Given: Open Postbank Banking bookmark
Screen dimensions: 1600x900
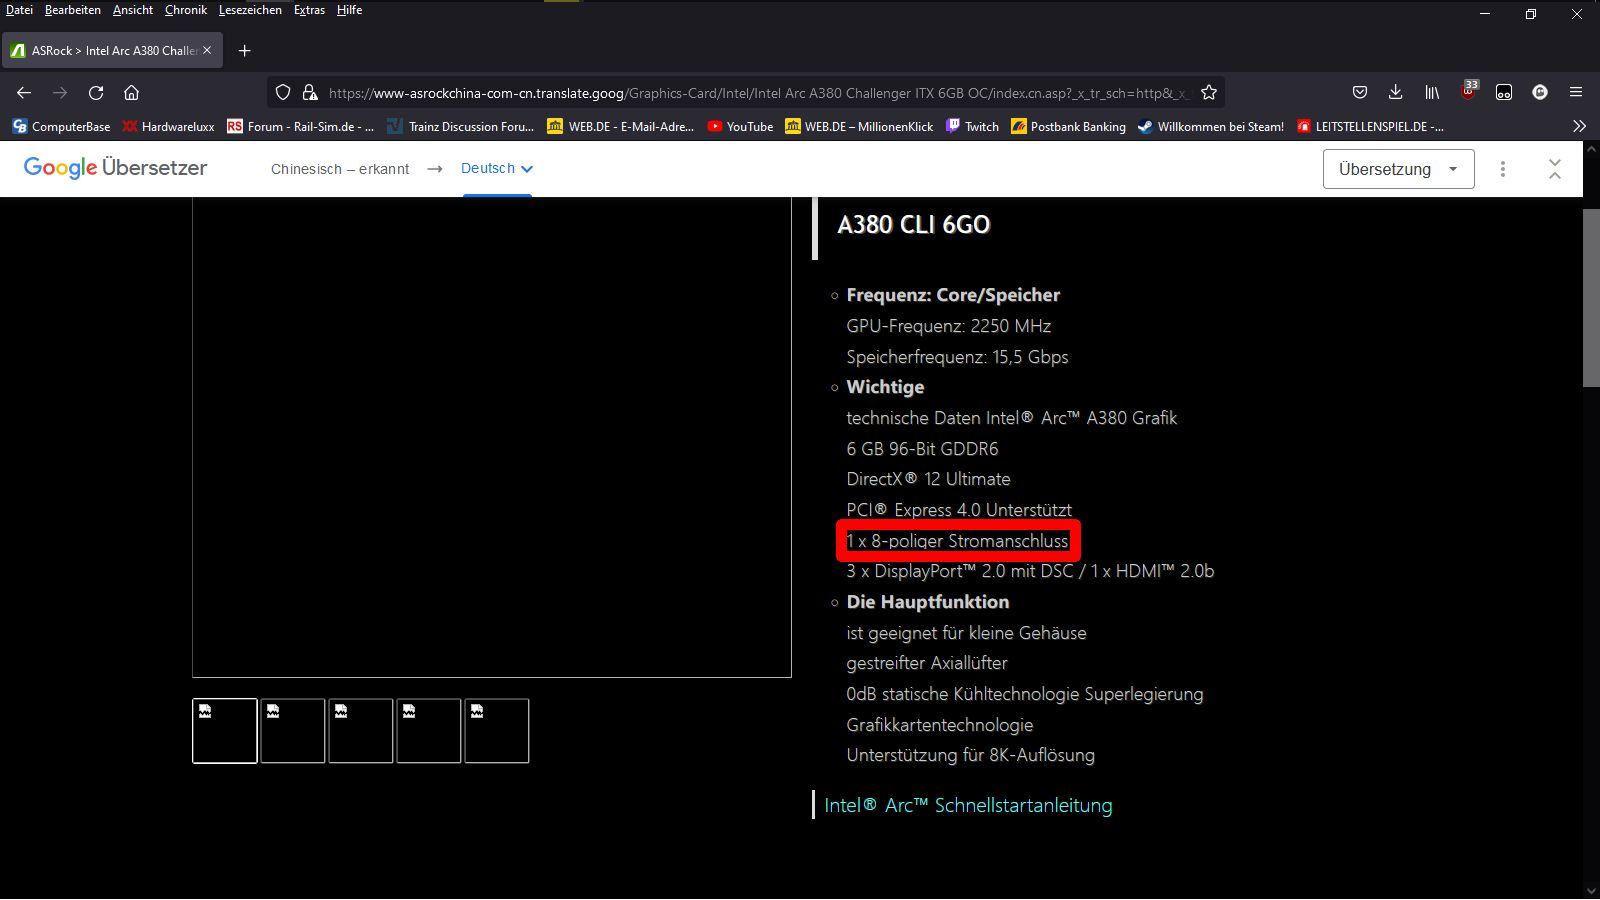Looking at the screenshot, I should pos(1068,126).
